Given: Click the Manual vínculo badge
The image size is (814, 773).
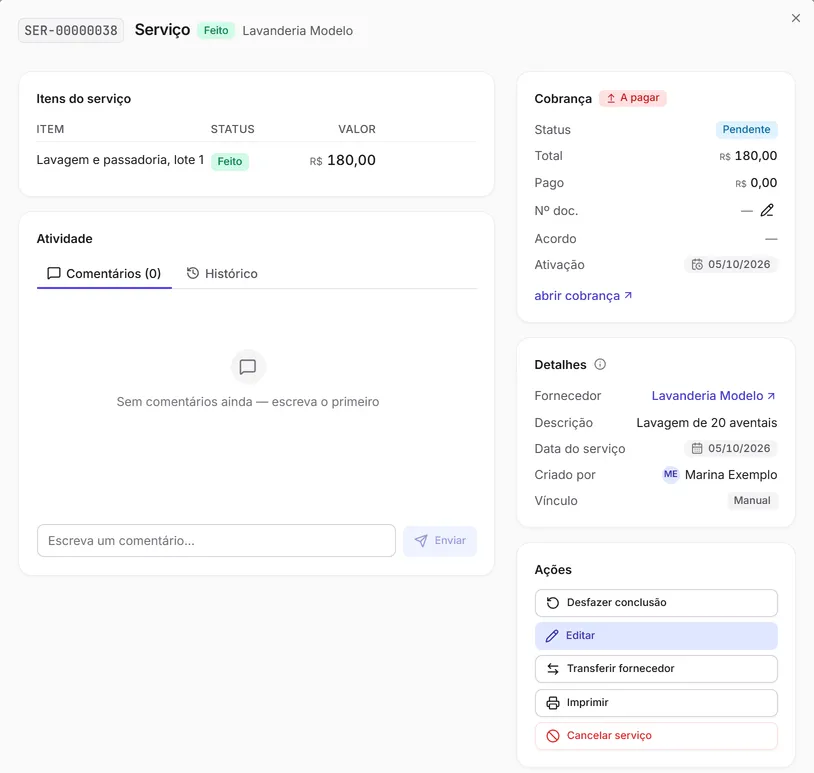Looking at the screenshot, I should coord(752,500).
